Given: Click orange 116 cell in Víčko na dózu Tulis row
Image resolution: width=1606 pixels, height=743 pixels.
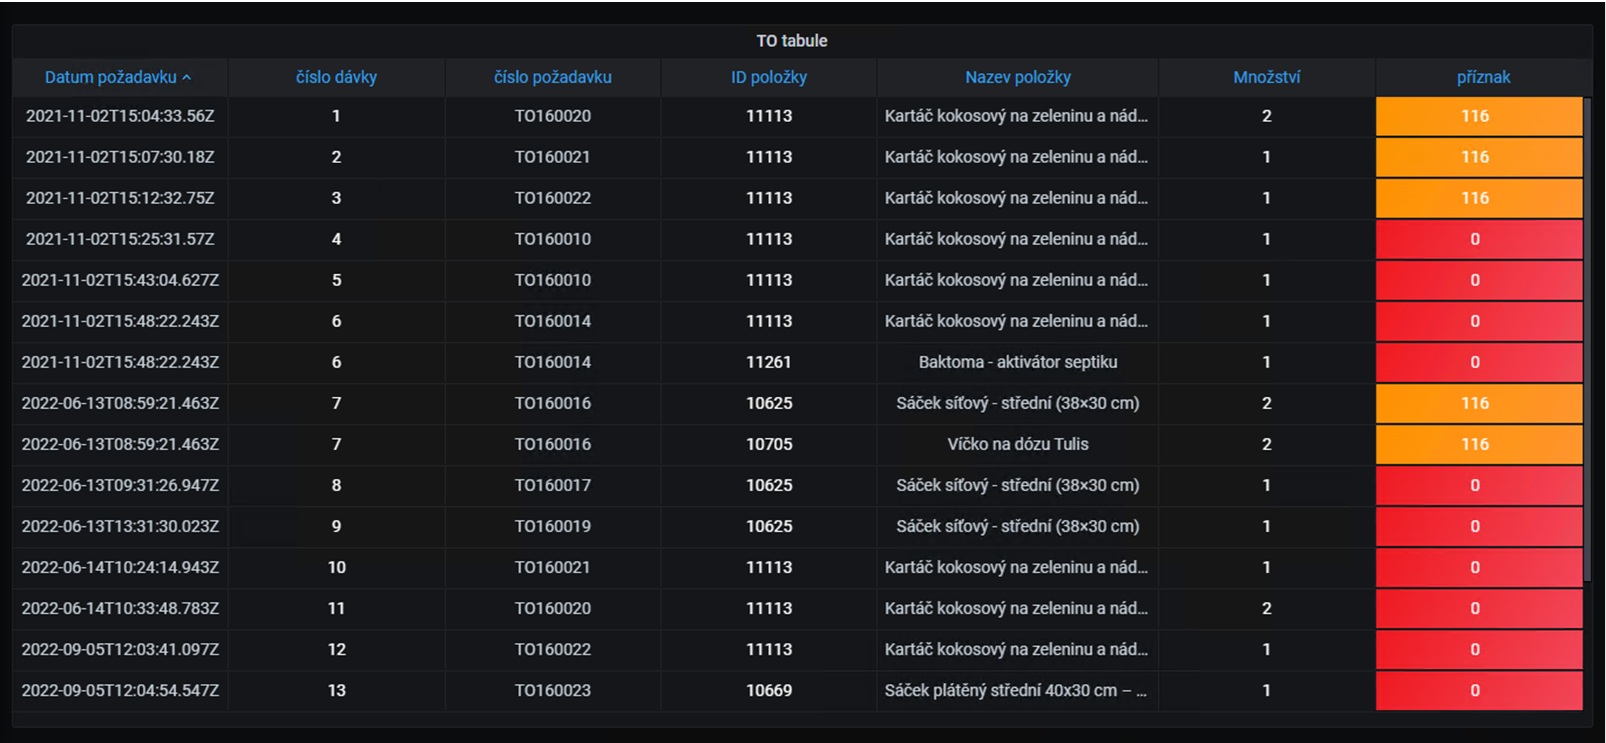Looking at the screenshot, I should point(1478,444).
